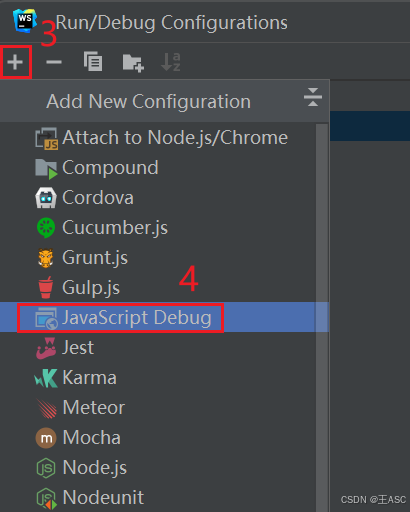
Task: Click the WebStorm logo in title bar
Action: (25, 21)
